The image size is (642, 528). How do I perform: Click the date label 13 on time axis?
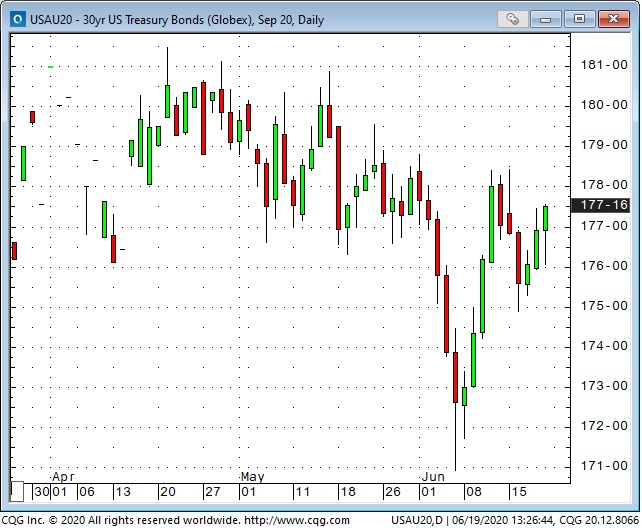[x=123, y=492]
